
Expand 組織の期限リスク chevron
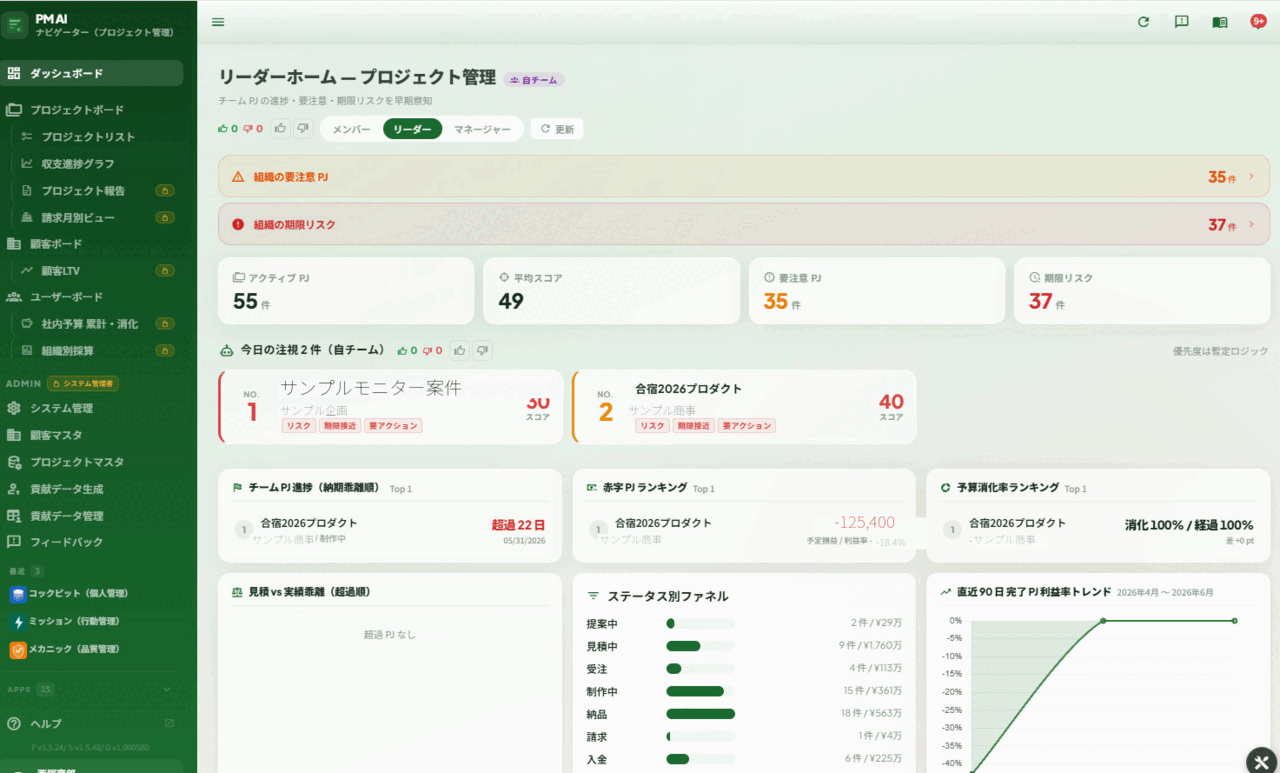pos(1251,224)
